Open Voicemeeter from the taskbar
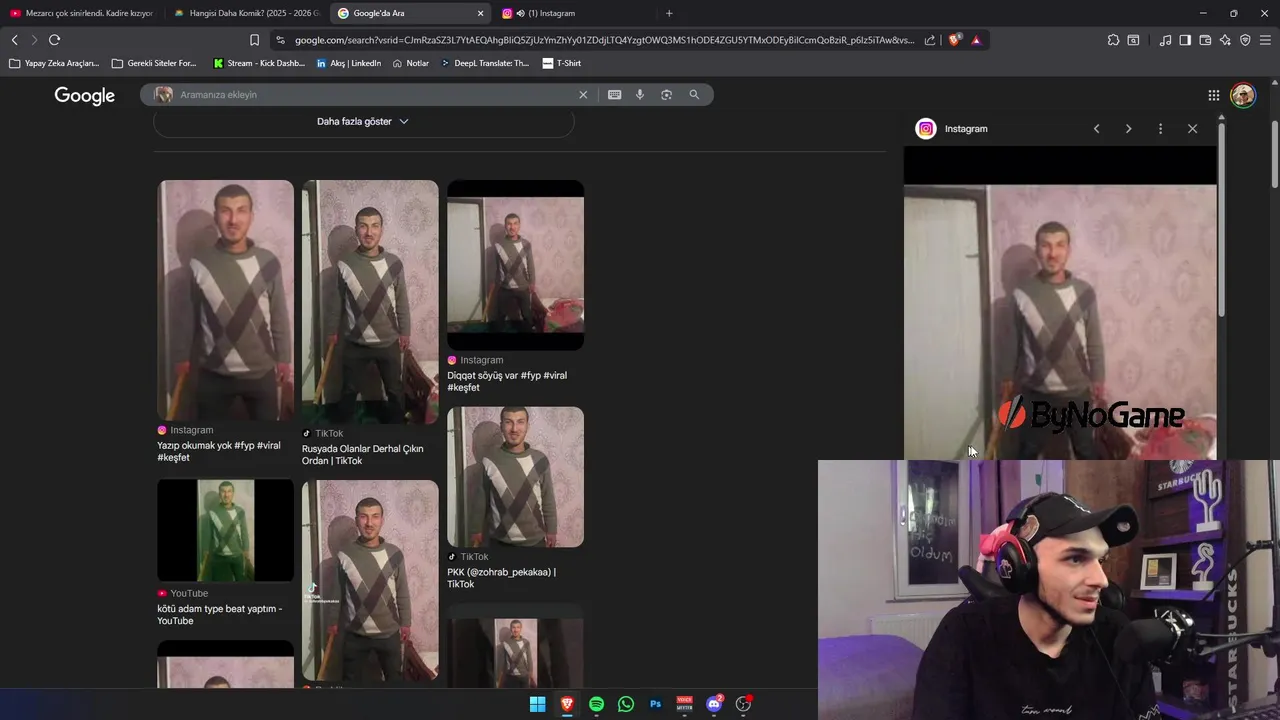Viewport: 1280px width, 720px height. point(685,704)
